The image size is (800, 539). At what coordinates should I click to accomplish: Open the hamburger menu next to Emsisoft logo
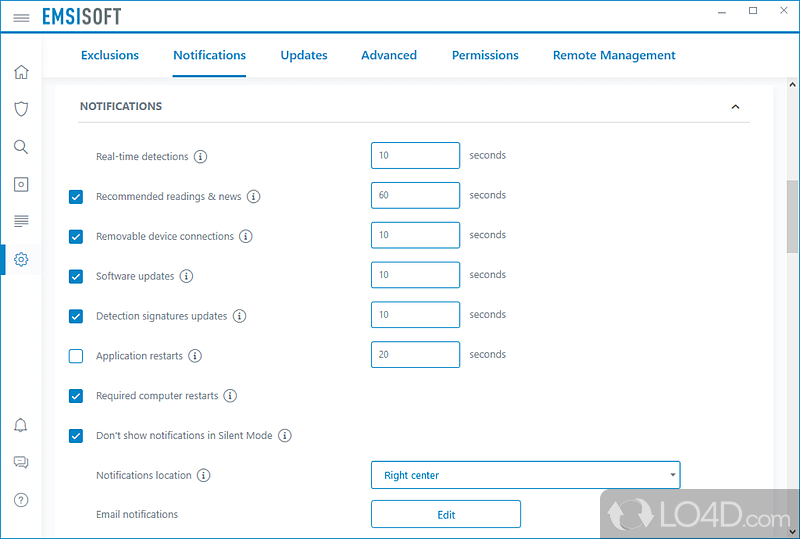(x=21, y=18)
